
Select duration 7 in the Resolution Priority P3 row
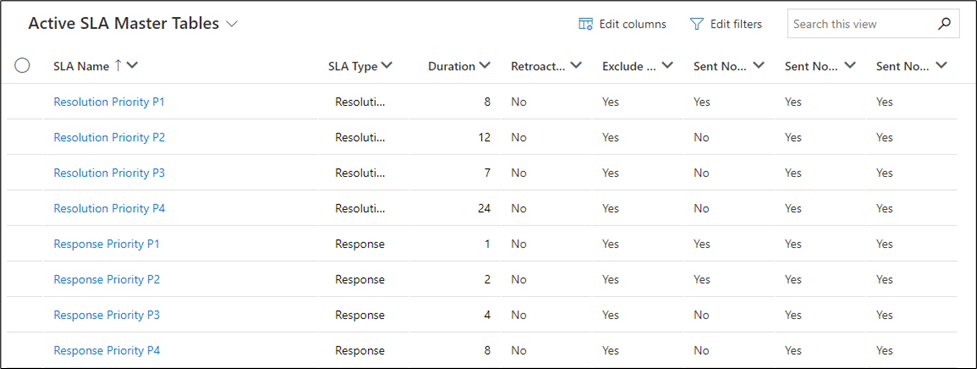pos(487,173)
